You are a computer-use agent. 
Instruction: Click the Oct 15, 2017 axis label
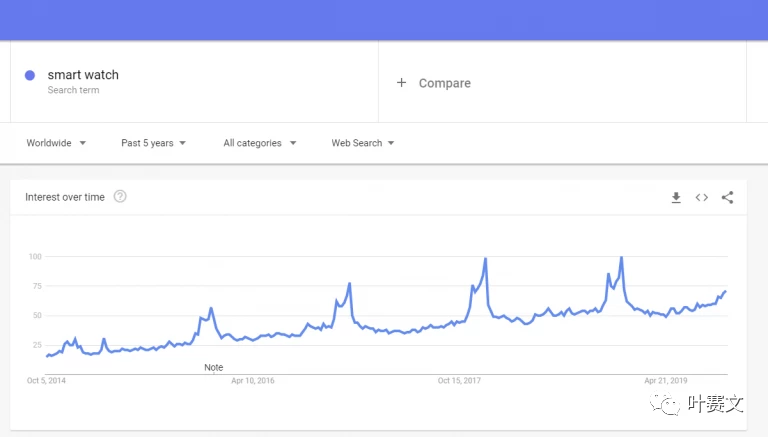(459, 380)
